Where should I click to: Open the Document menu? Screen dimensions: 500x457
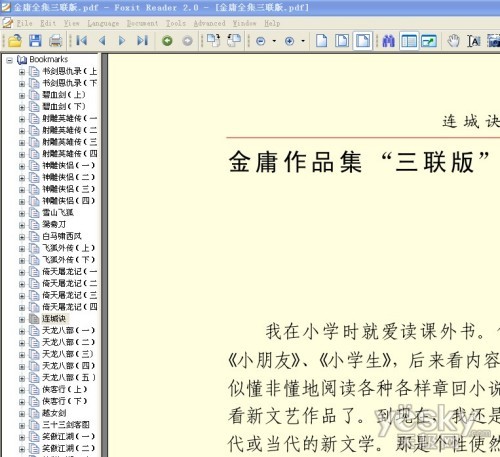tap(142, 23)
